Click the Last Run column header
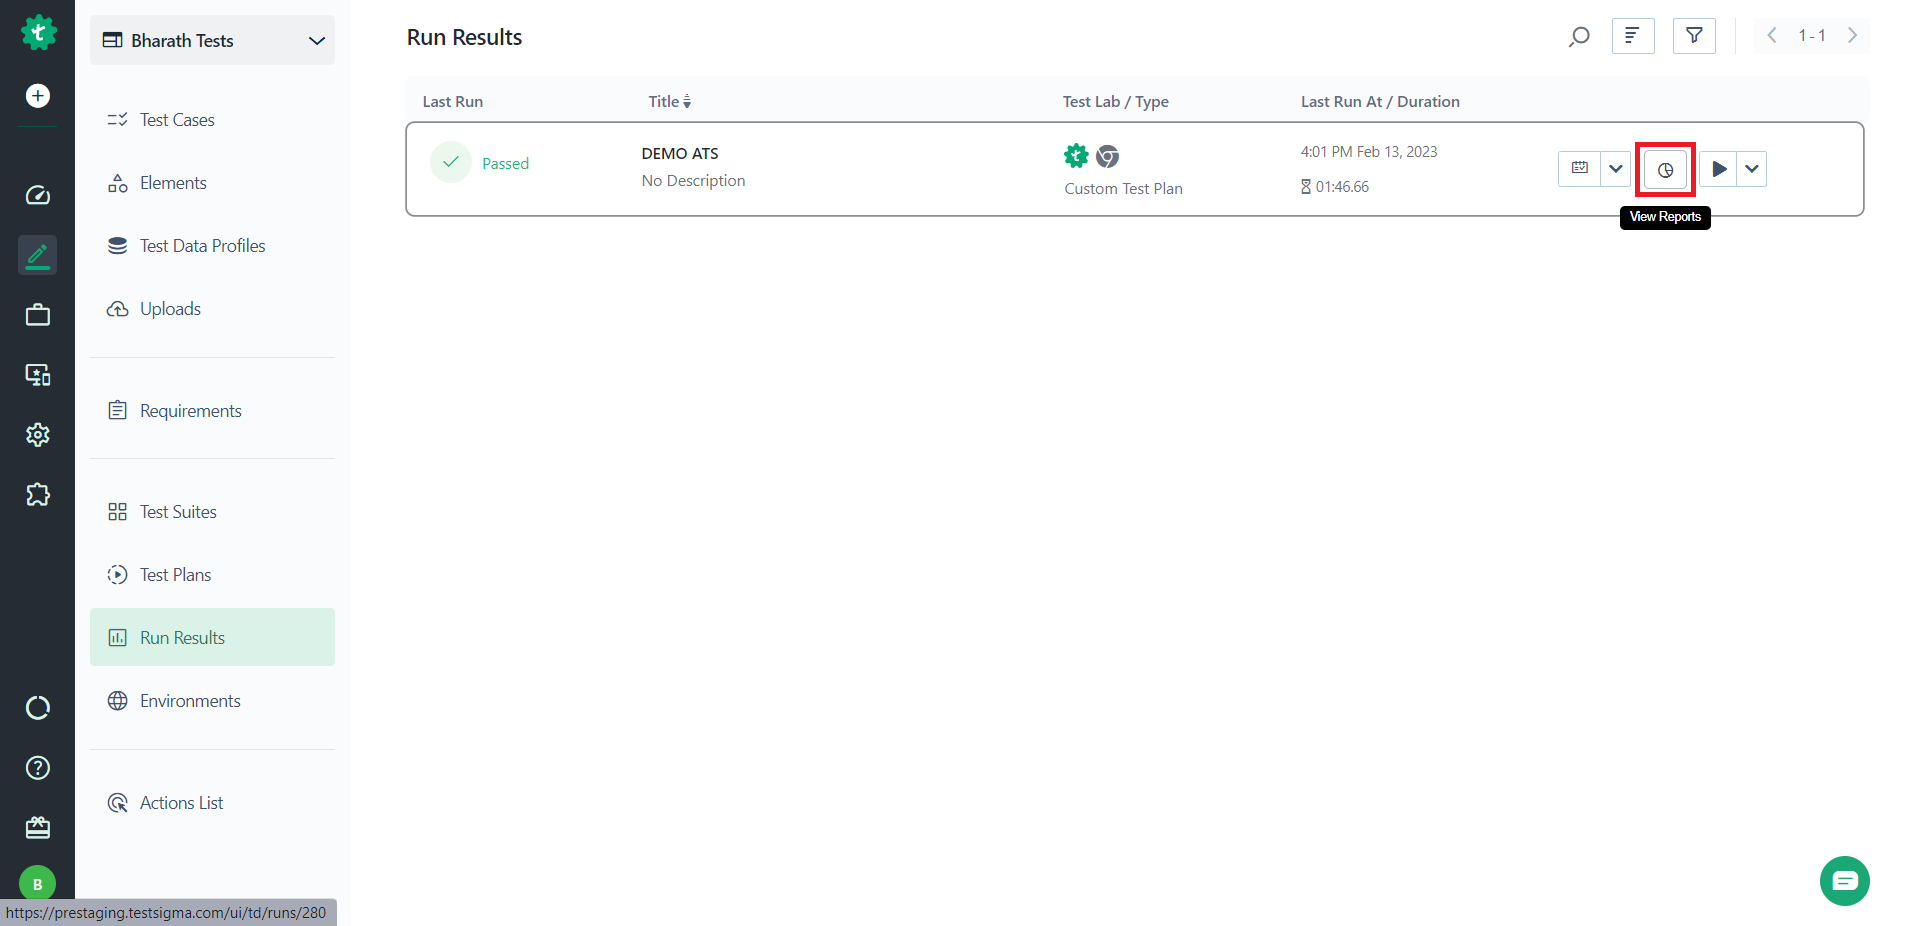 coord(453,102)
